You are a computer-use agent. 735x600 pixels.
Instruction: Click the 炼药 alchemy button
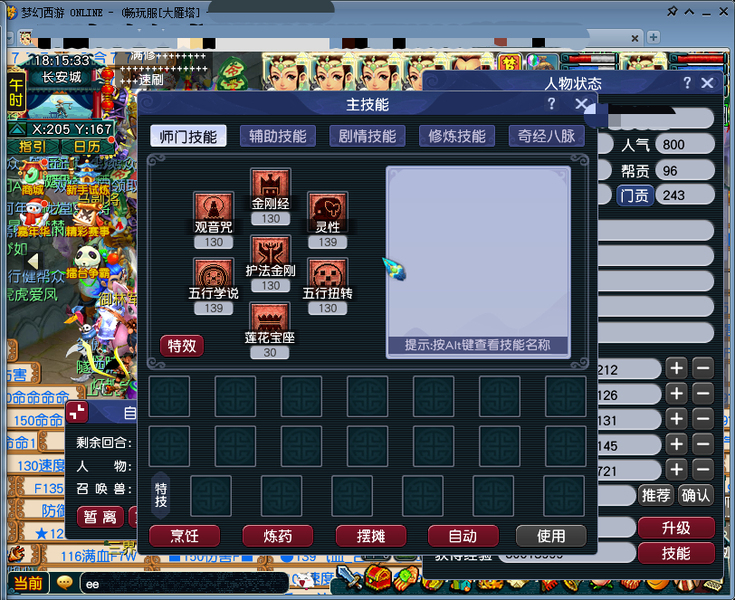coord(278,536)
